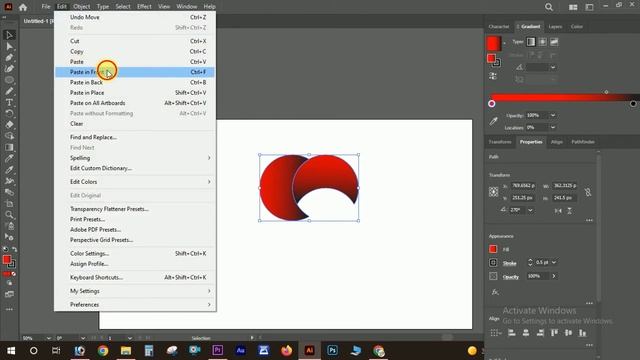The width and height of the screenshot is (640, 360).
Task: Open the zoom level dropdown in status bar
Action: coord(49,338)
